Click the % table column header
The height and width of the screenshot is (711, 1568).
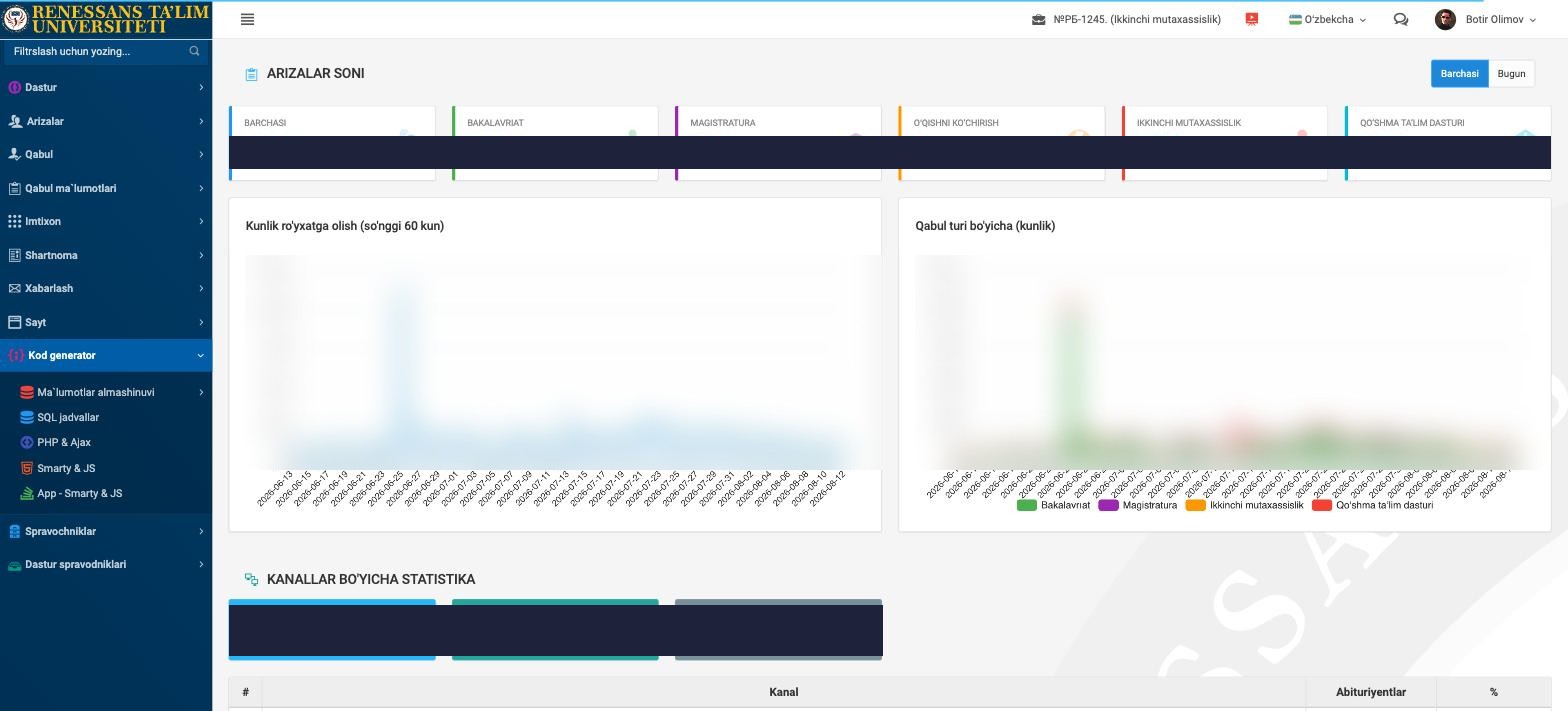tap(1494, 692)
